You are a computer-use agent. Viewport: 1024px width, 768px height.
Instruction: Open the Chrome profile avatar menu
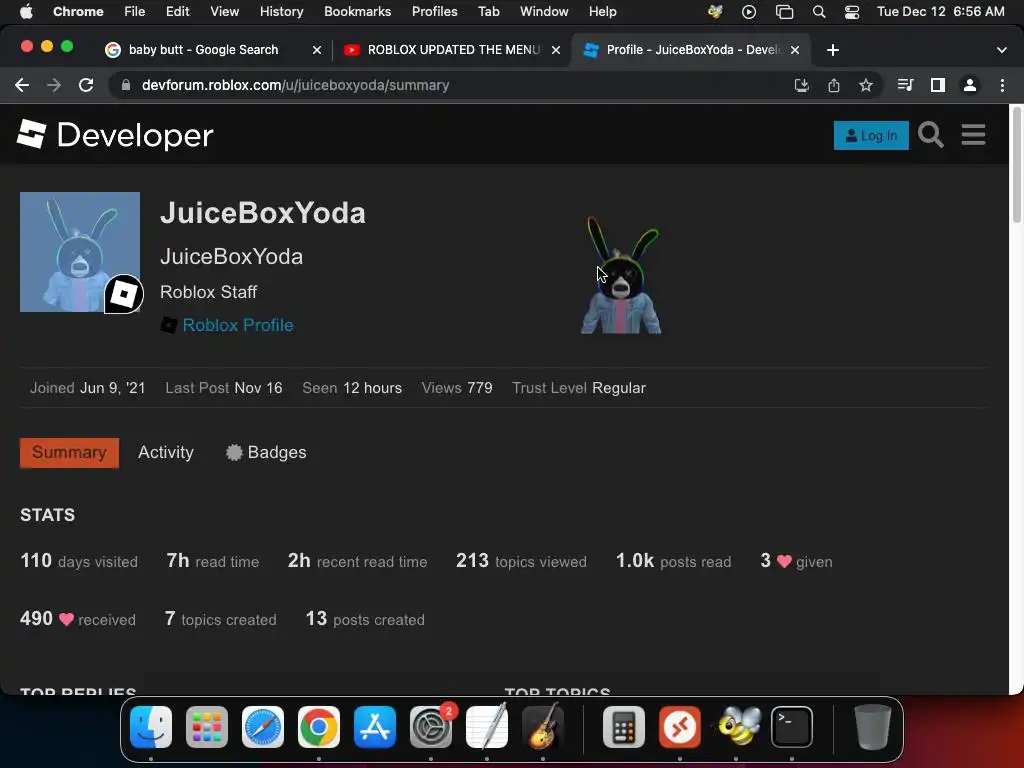[x=970, y=85]
